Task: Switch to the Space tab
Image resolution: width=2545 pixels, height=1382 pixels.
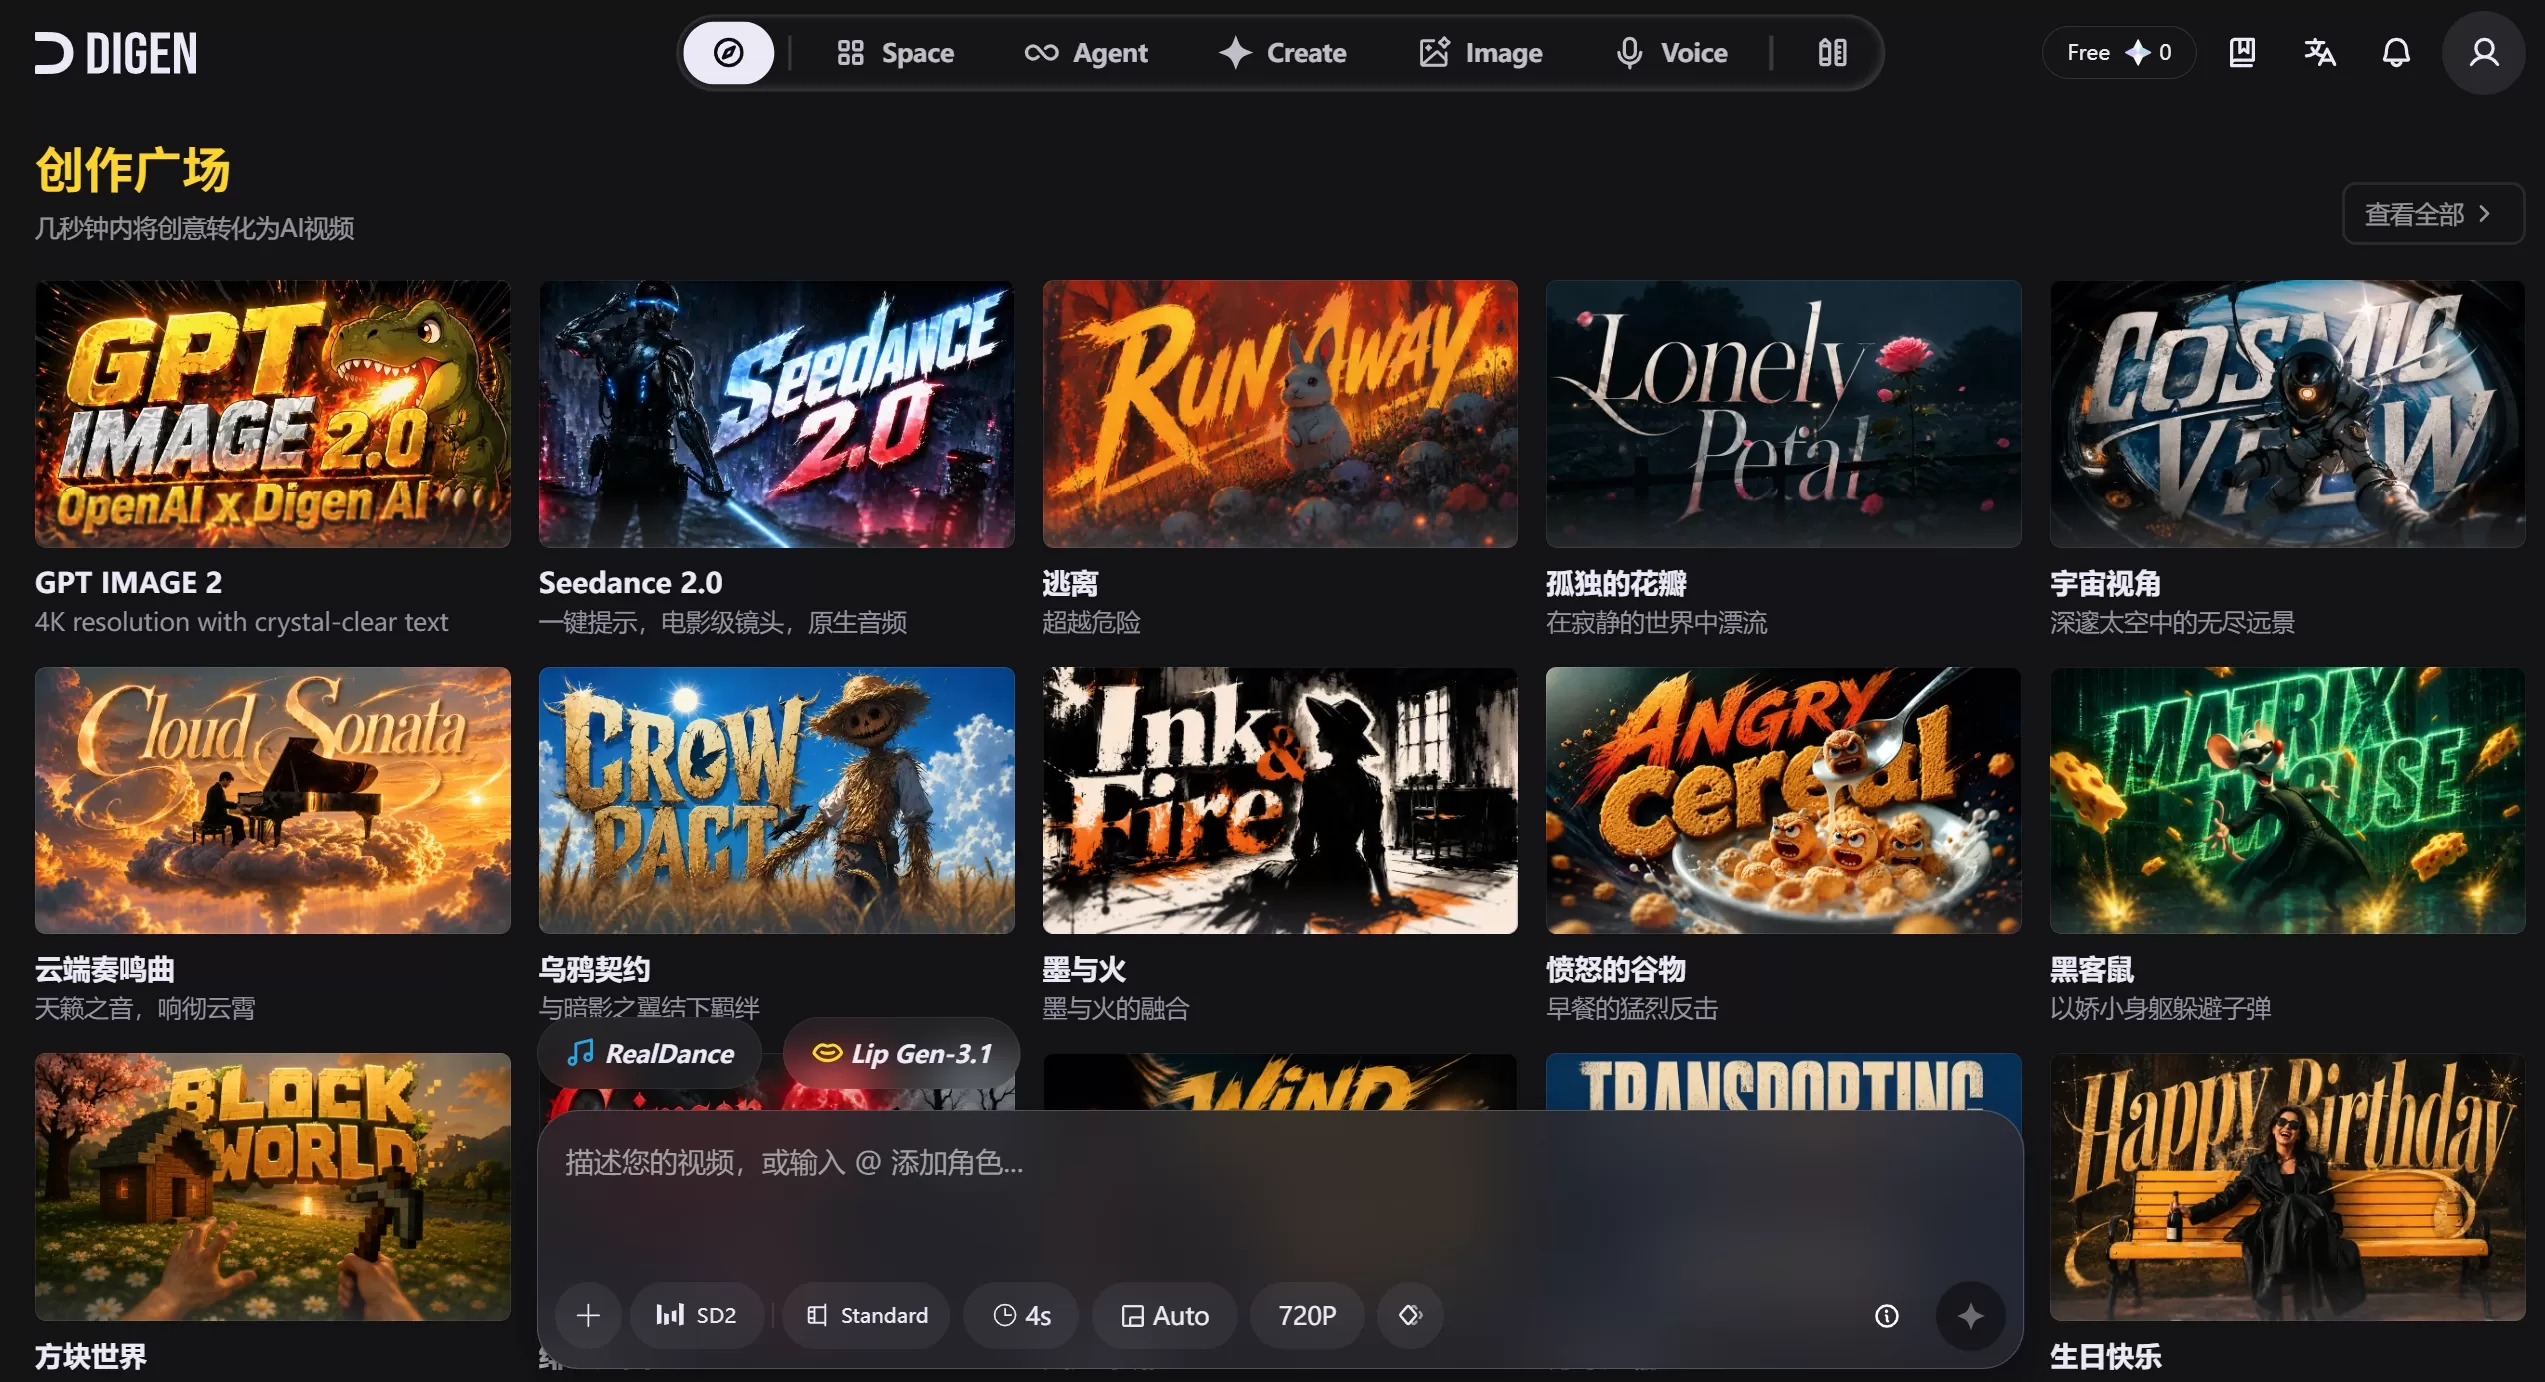Action: click(895, 53)
